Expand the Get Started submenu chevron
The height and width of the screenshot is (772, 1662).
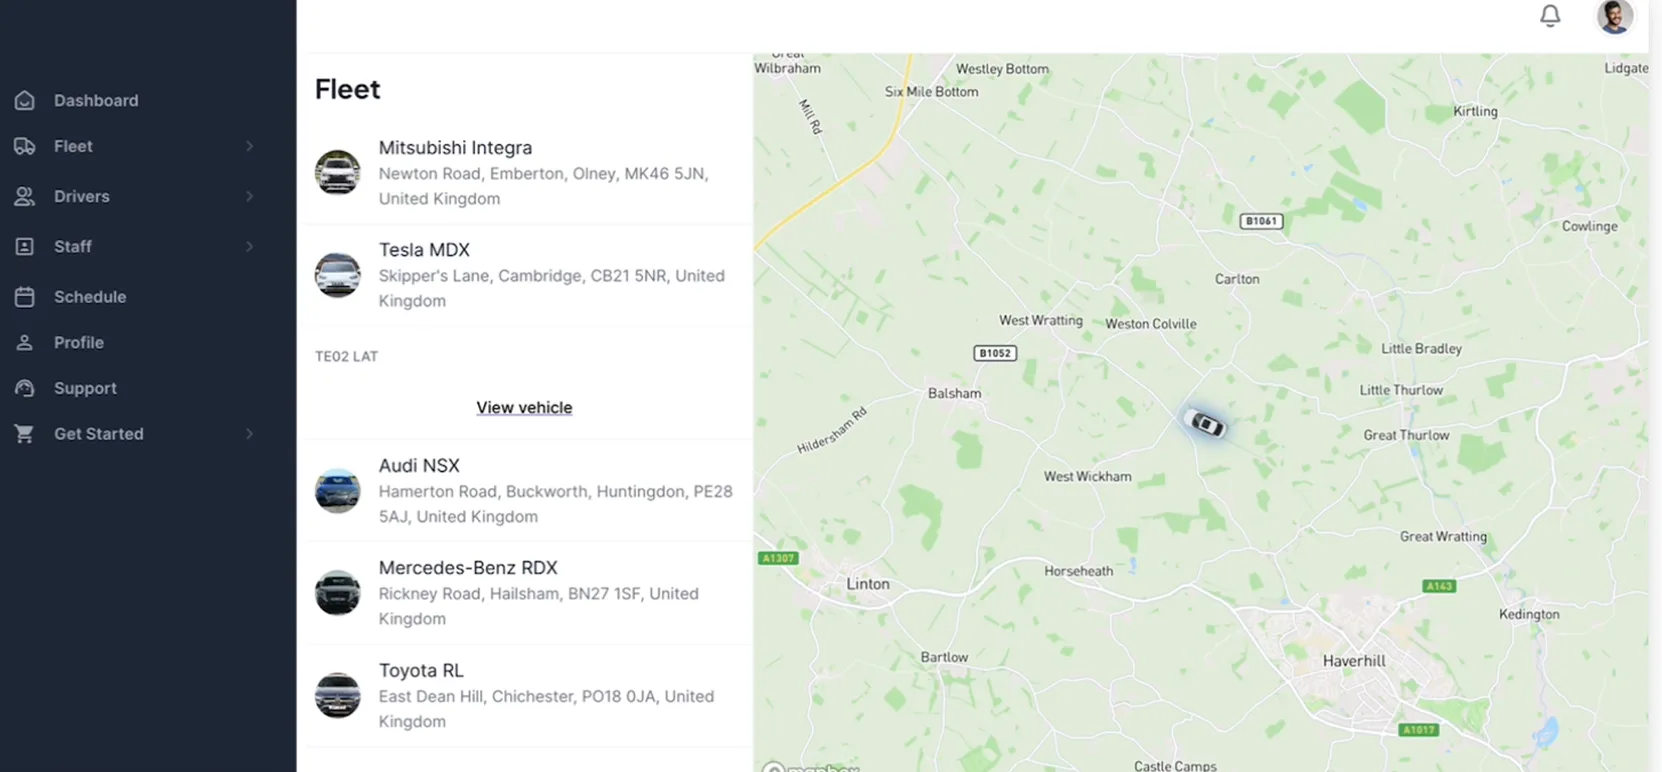pos(249,434)
